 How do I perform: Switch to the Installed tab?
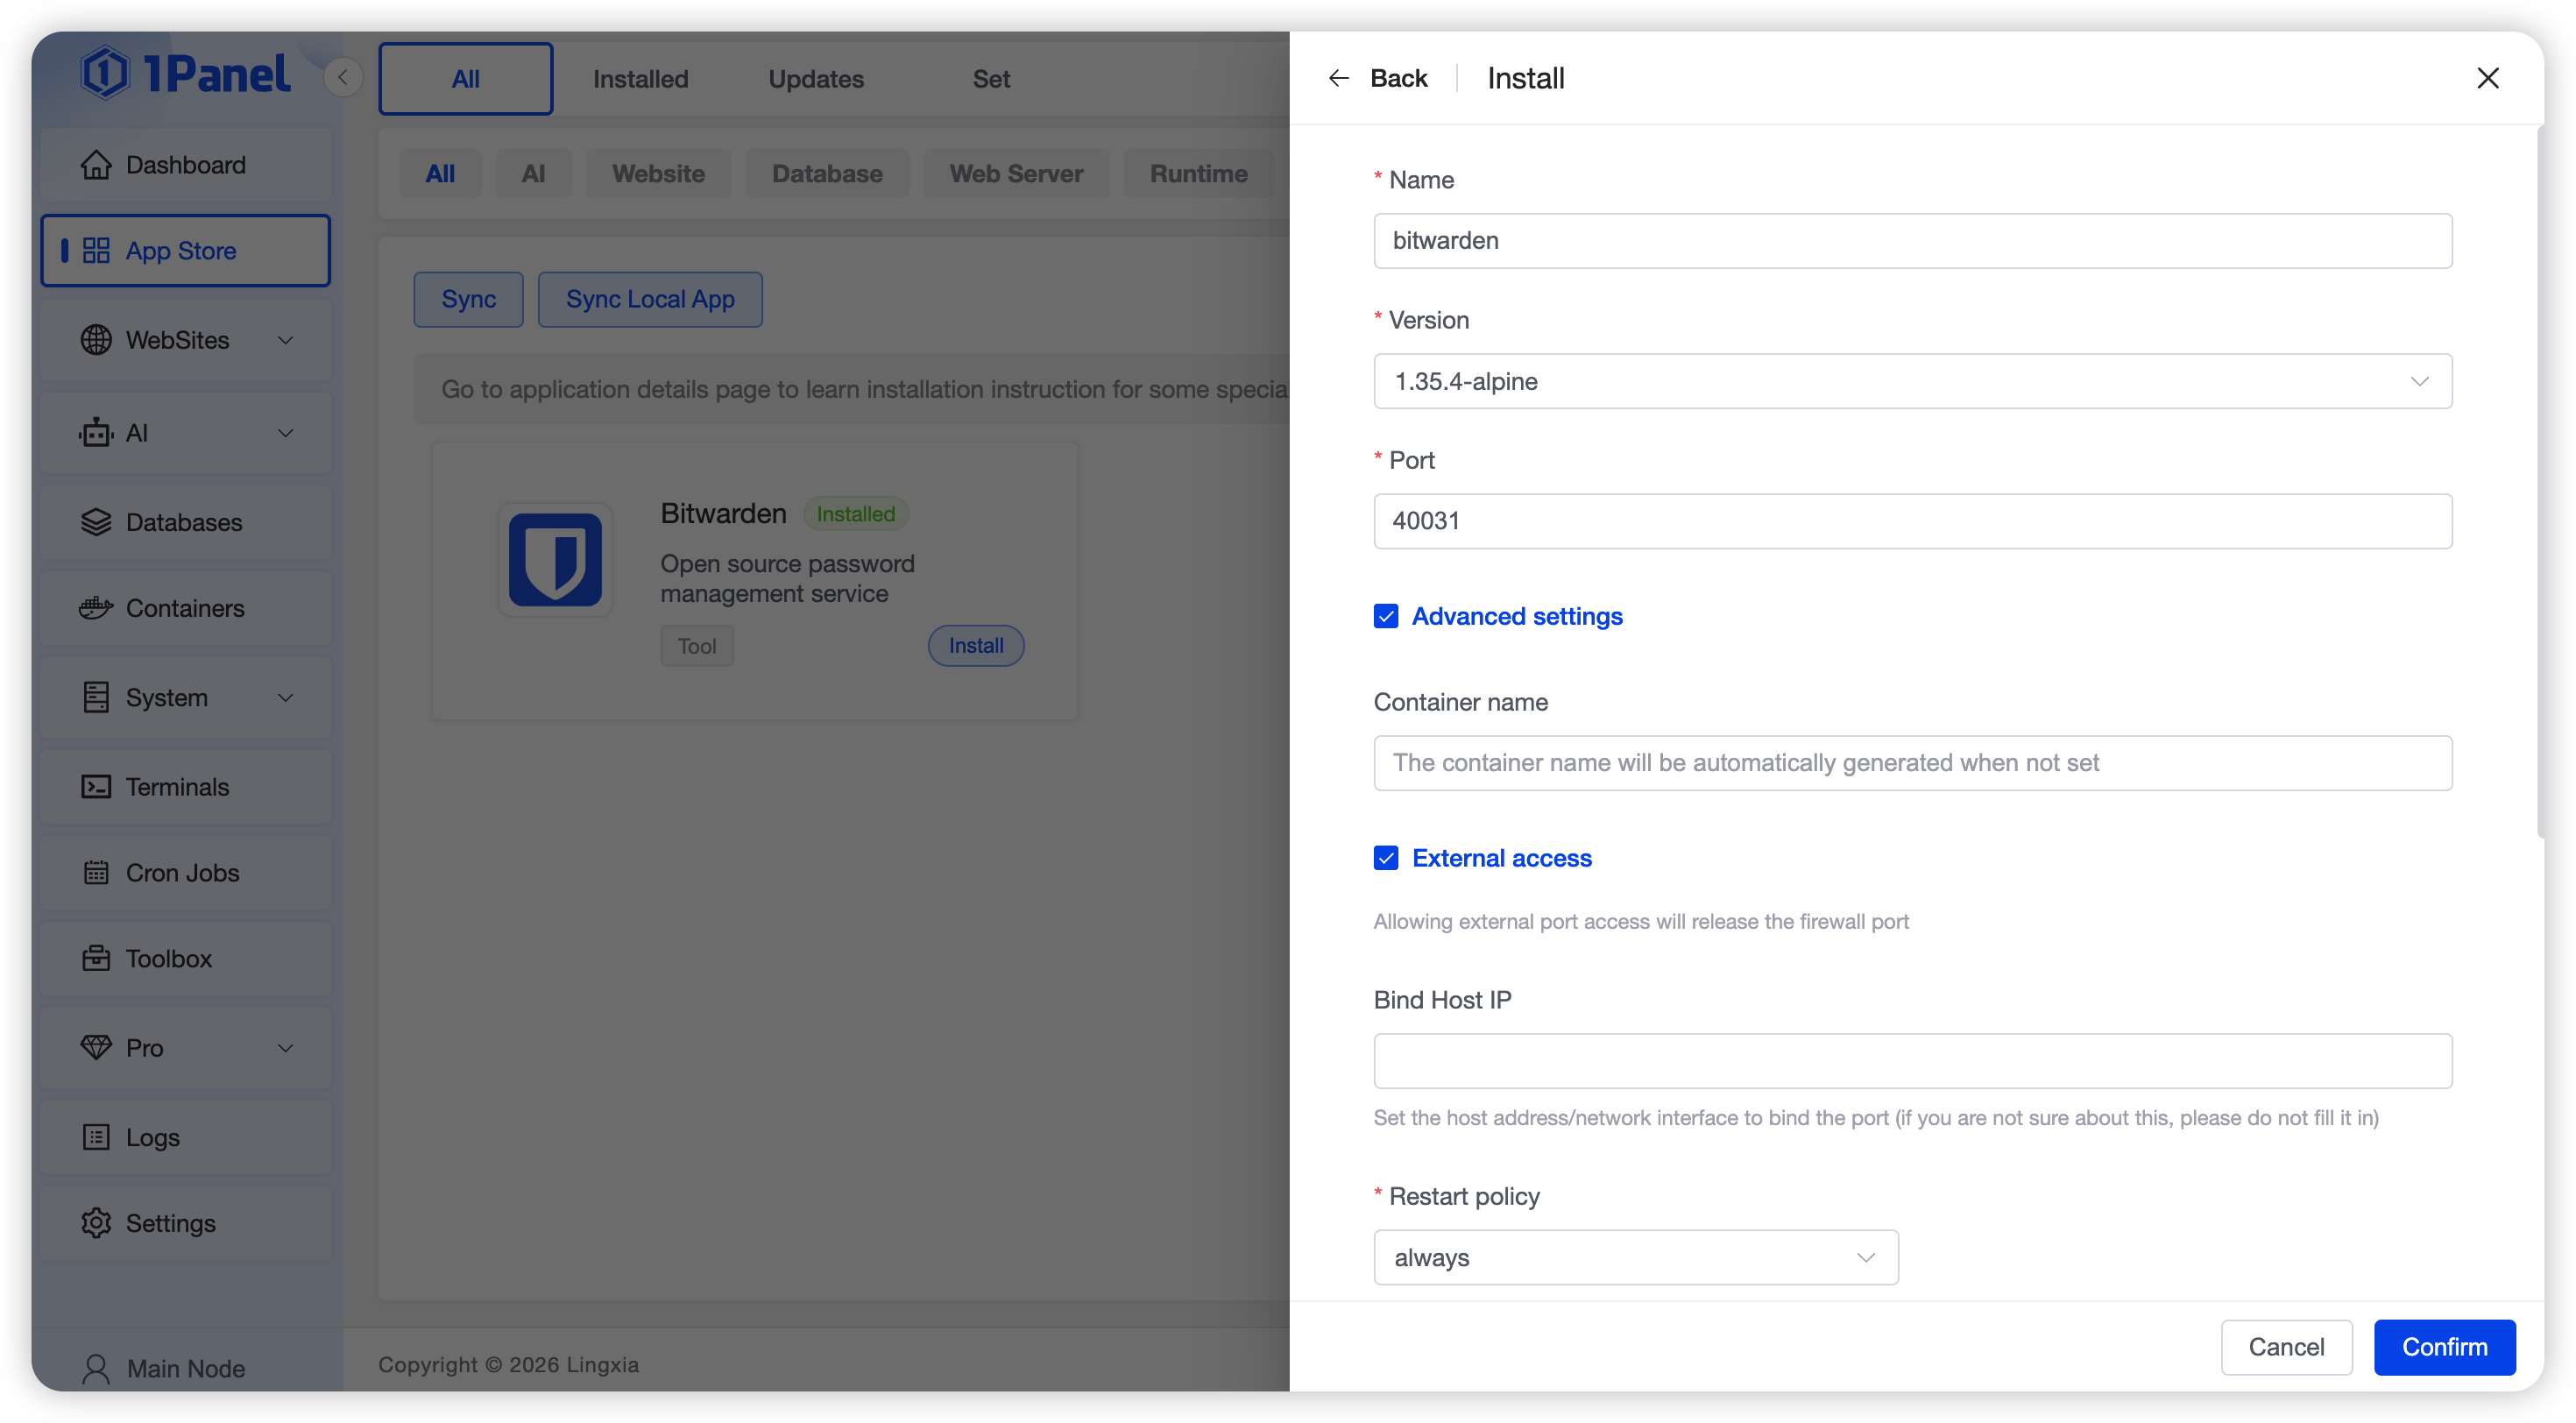[x=640, y=79]
